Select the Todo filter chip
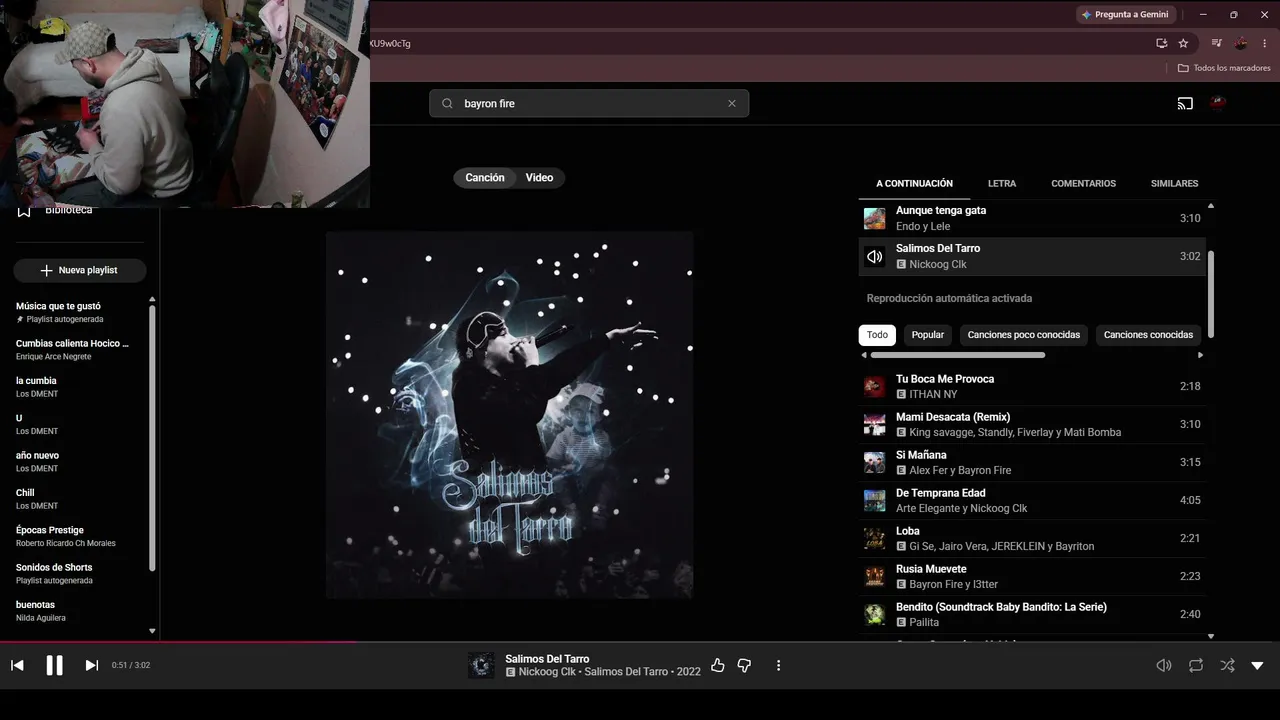This screenshot has height=720, width=1280. pos(877,335)
